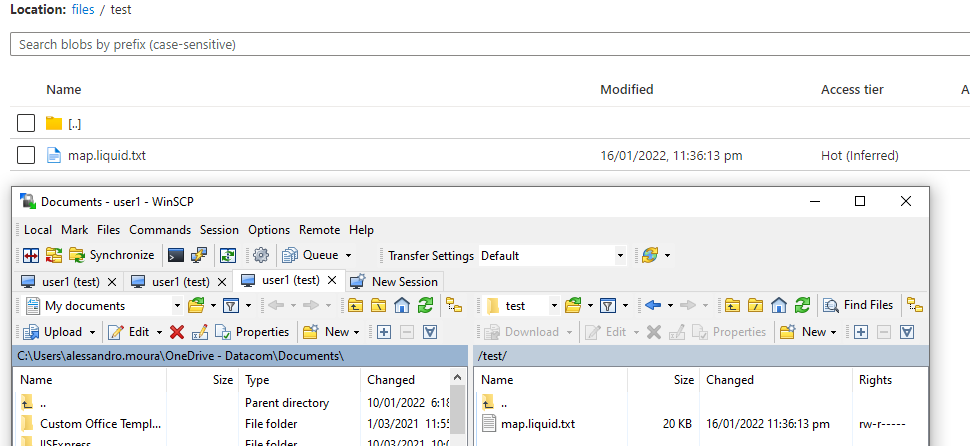Go to remote home directory icon
Viewport: 970px width, 446px height.
(x=779, y=306)
